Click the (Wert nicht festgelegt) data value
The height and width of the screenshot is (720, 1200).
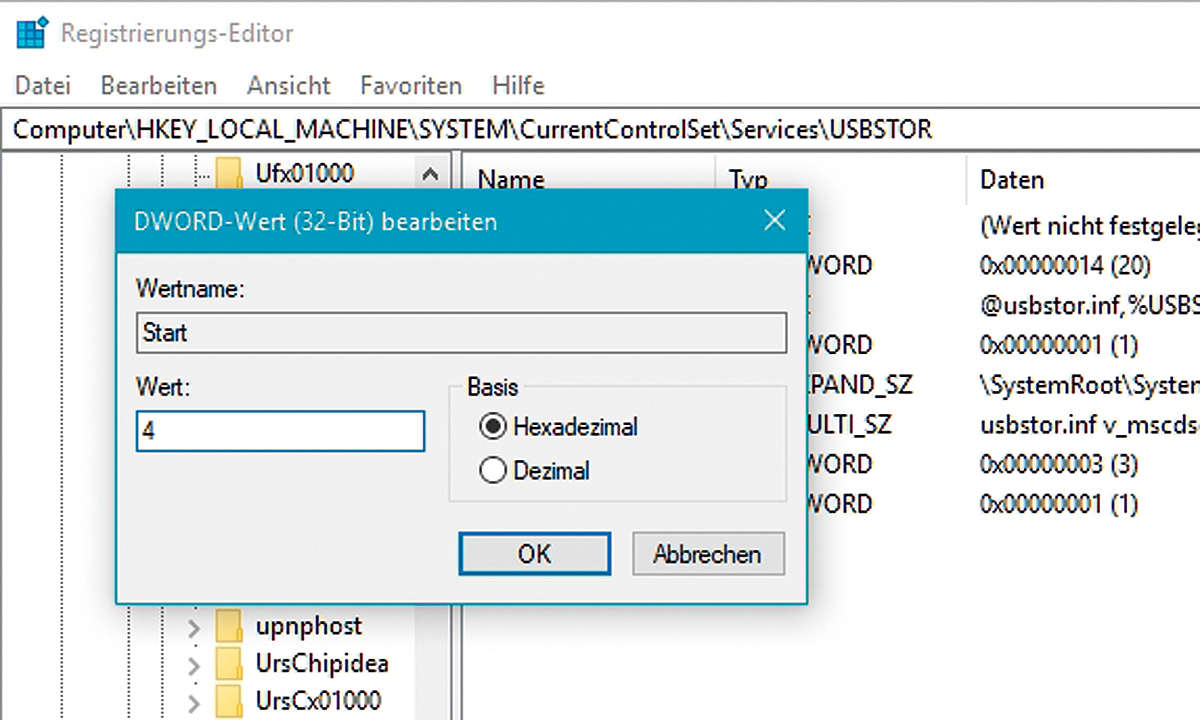tap(1090, 226)
